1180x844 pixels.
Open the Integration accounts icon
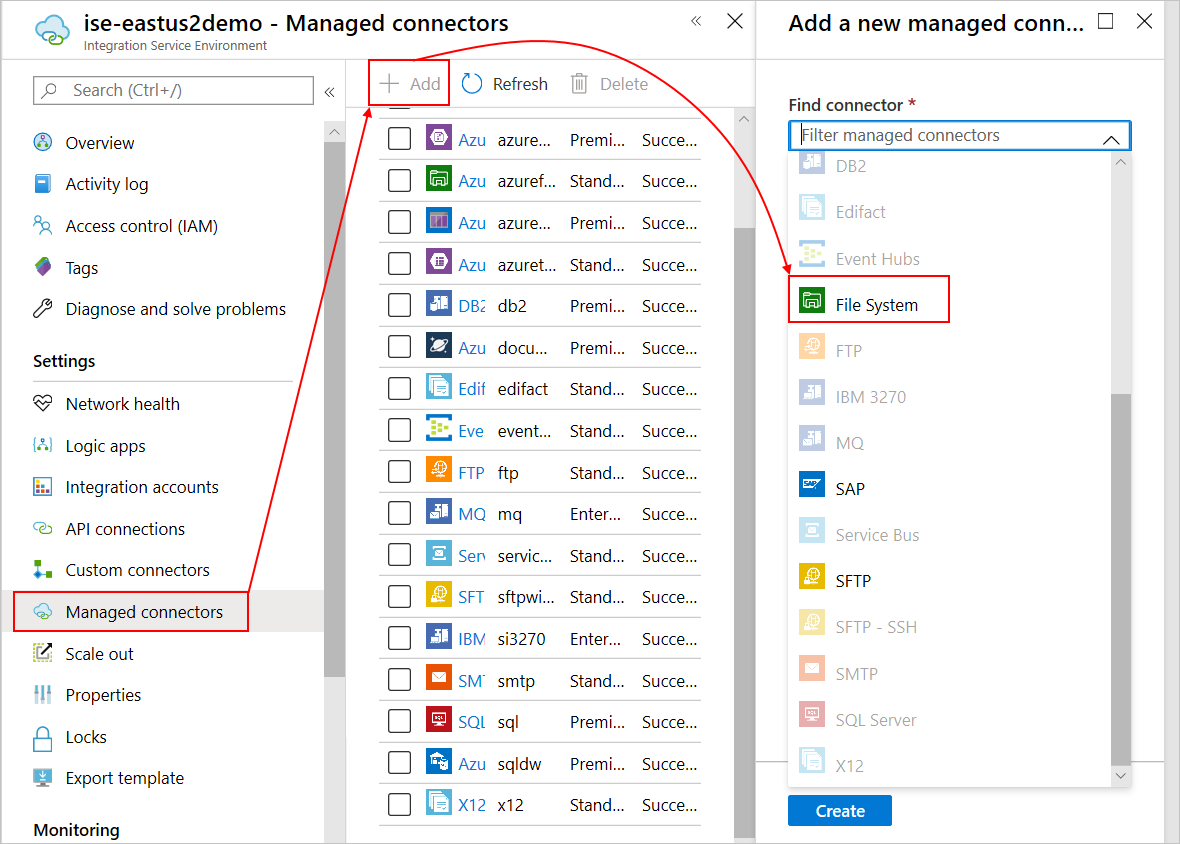pos(43,487)
